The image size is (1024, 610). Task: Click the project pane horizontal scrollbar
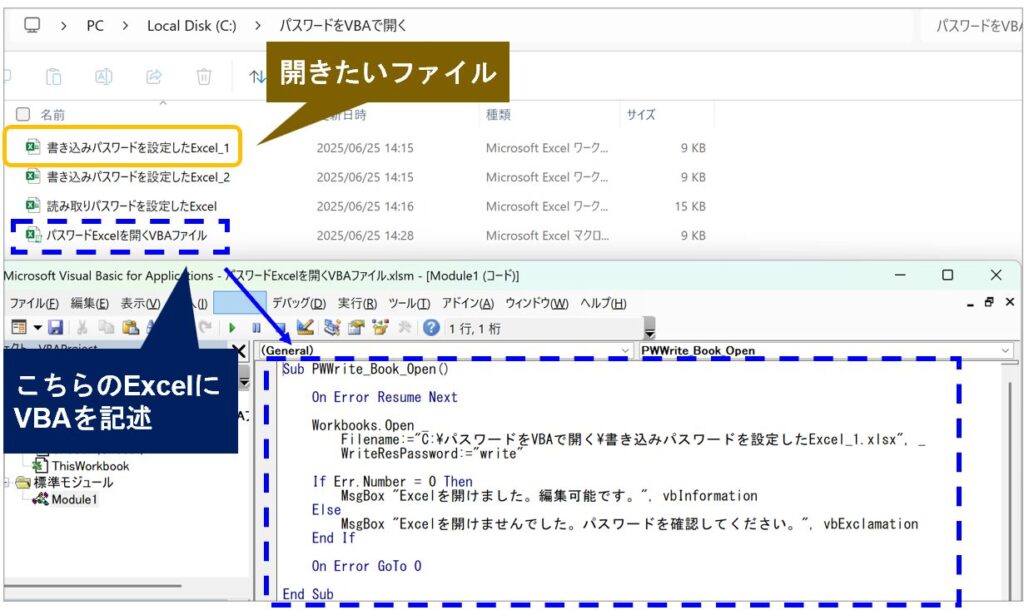click(x=92, y=586)
